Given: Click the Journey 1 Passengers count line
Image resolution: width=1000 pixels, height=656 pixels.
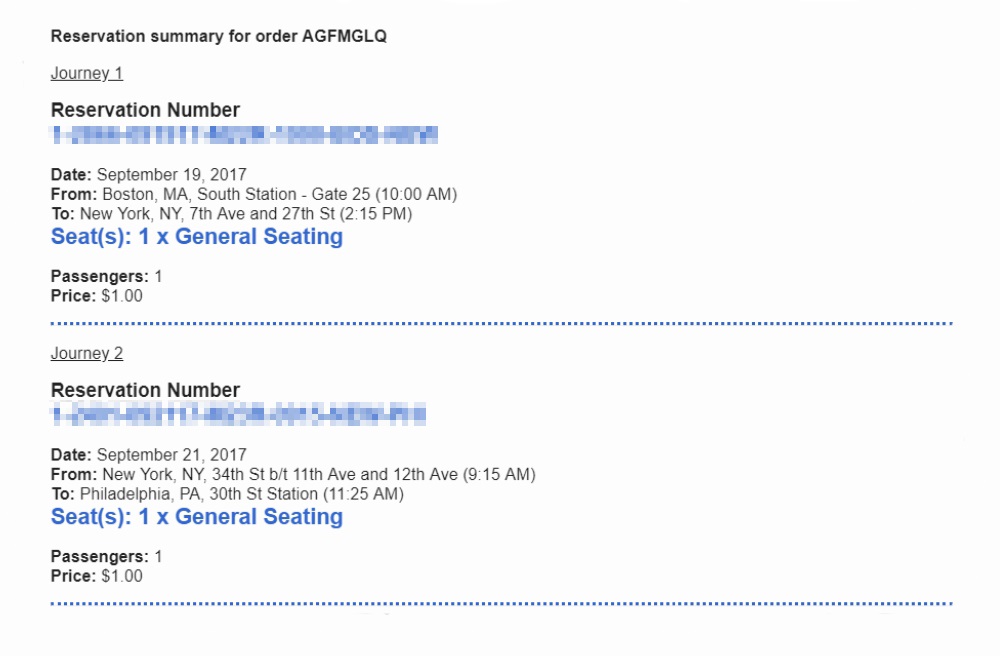Looking at the screenshot, I should click(x=107, y=277).
